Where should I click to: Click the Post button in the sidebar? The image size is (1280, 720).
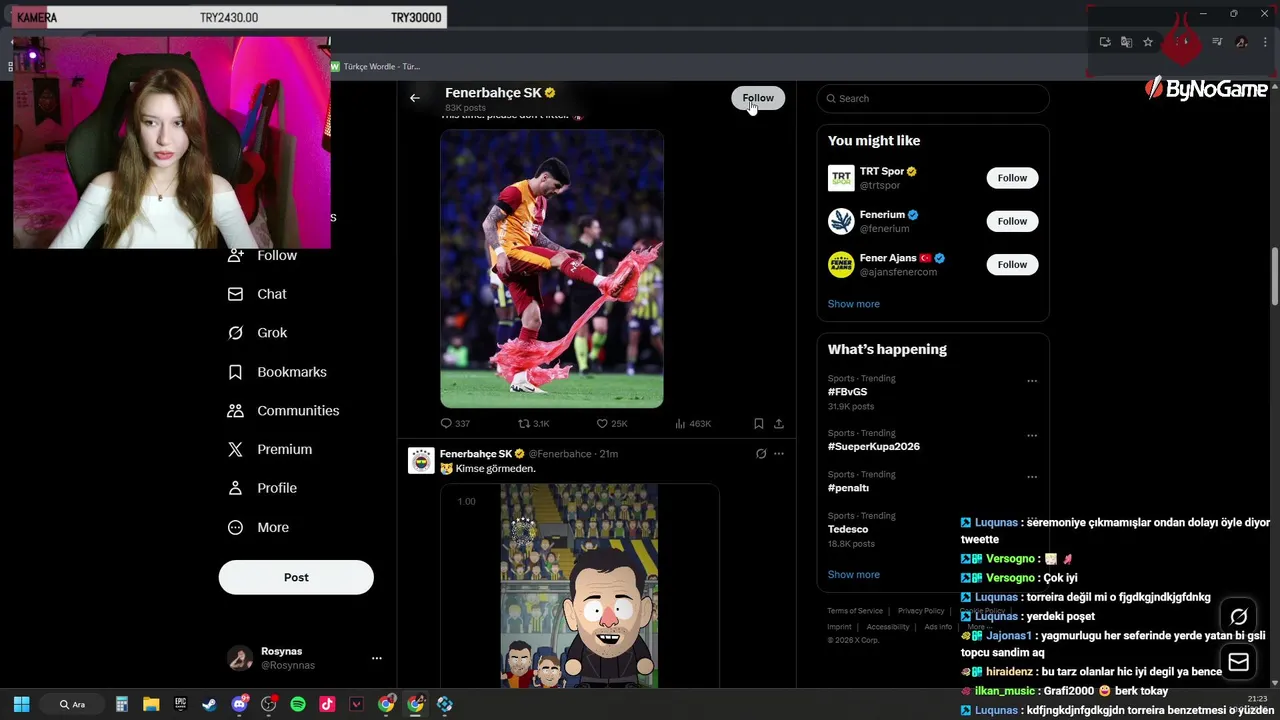click(x=296, y=577)
